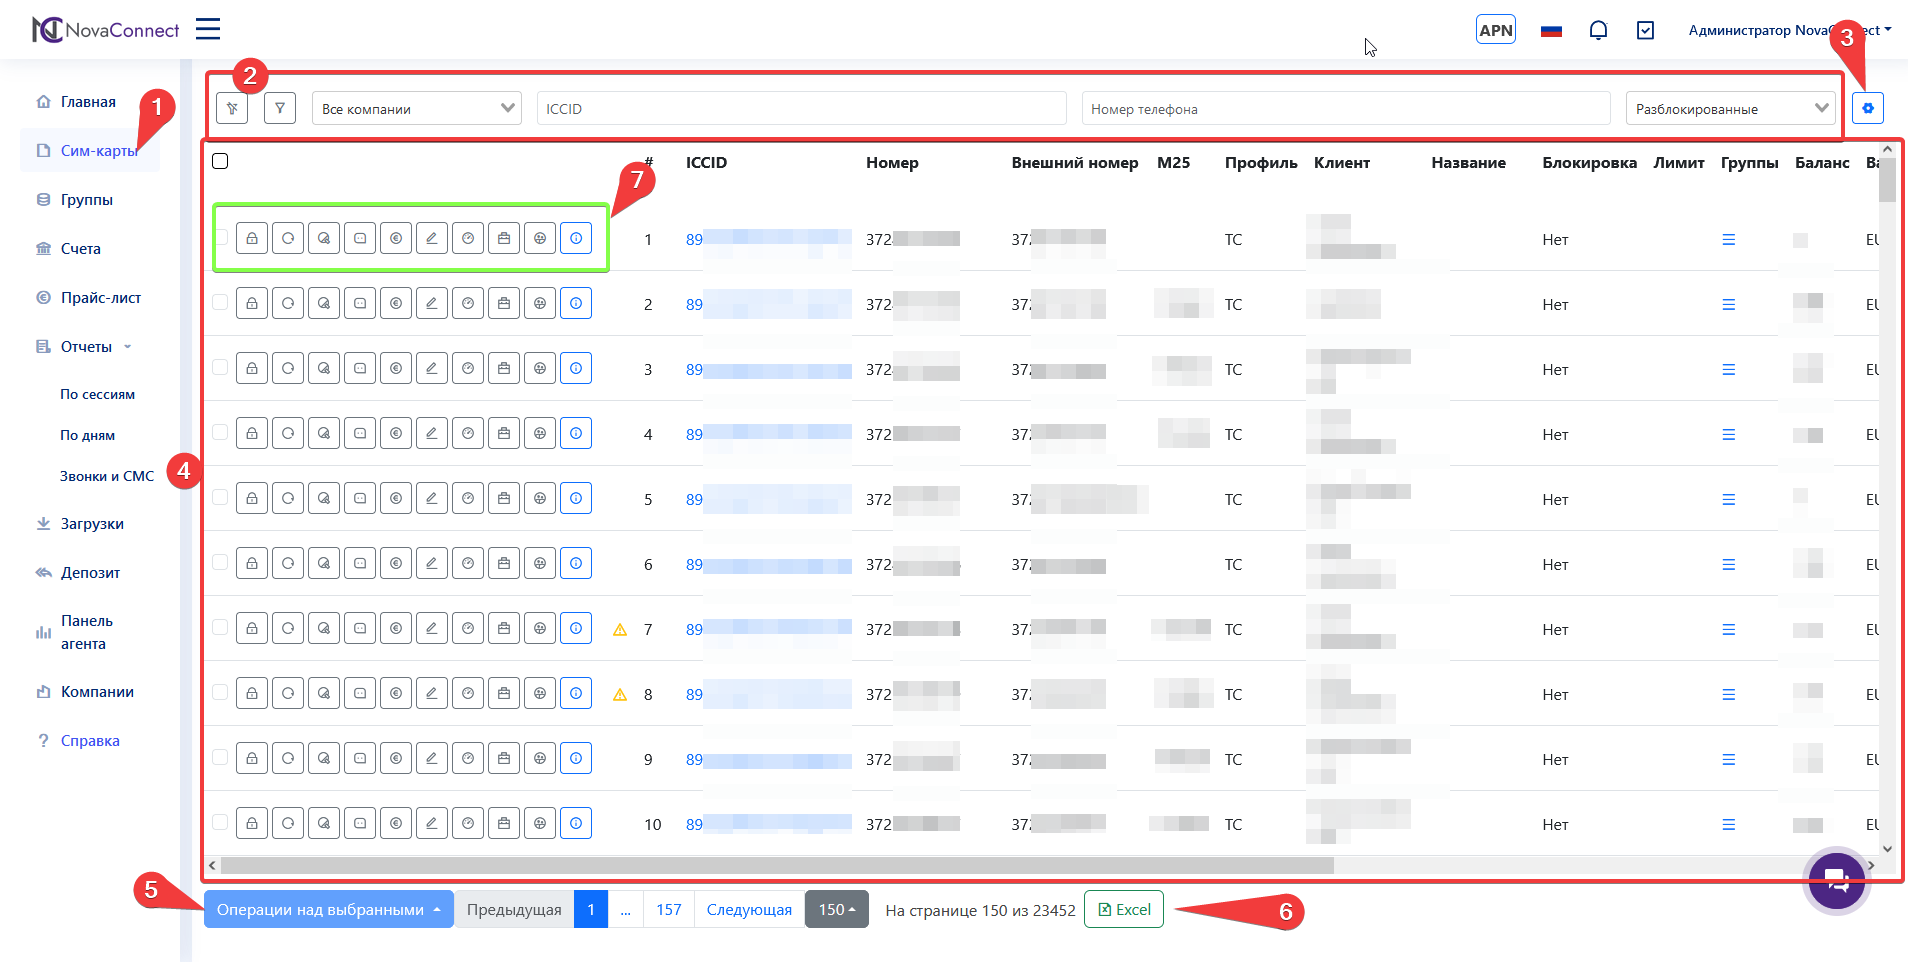Open the 'Разблокированные' status dropdown
Image resolution: width=1908 pixels, height=962 pixels.
1731,108
